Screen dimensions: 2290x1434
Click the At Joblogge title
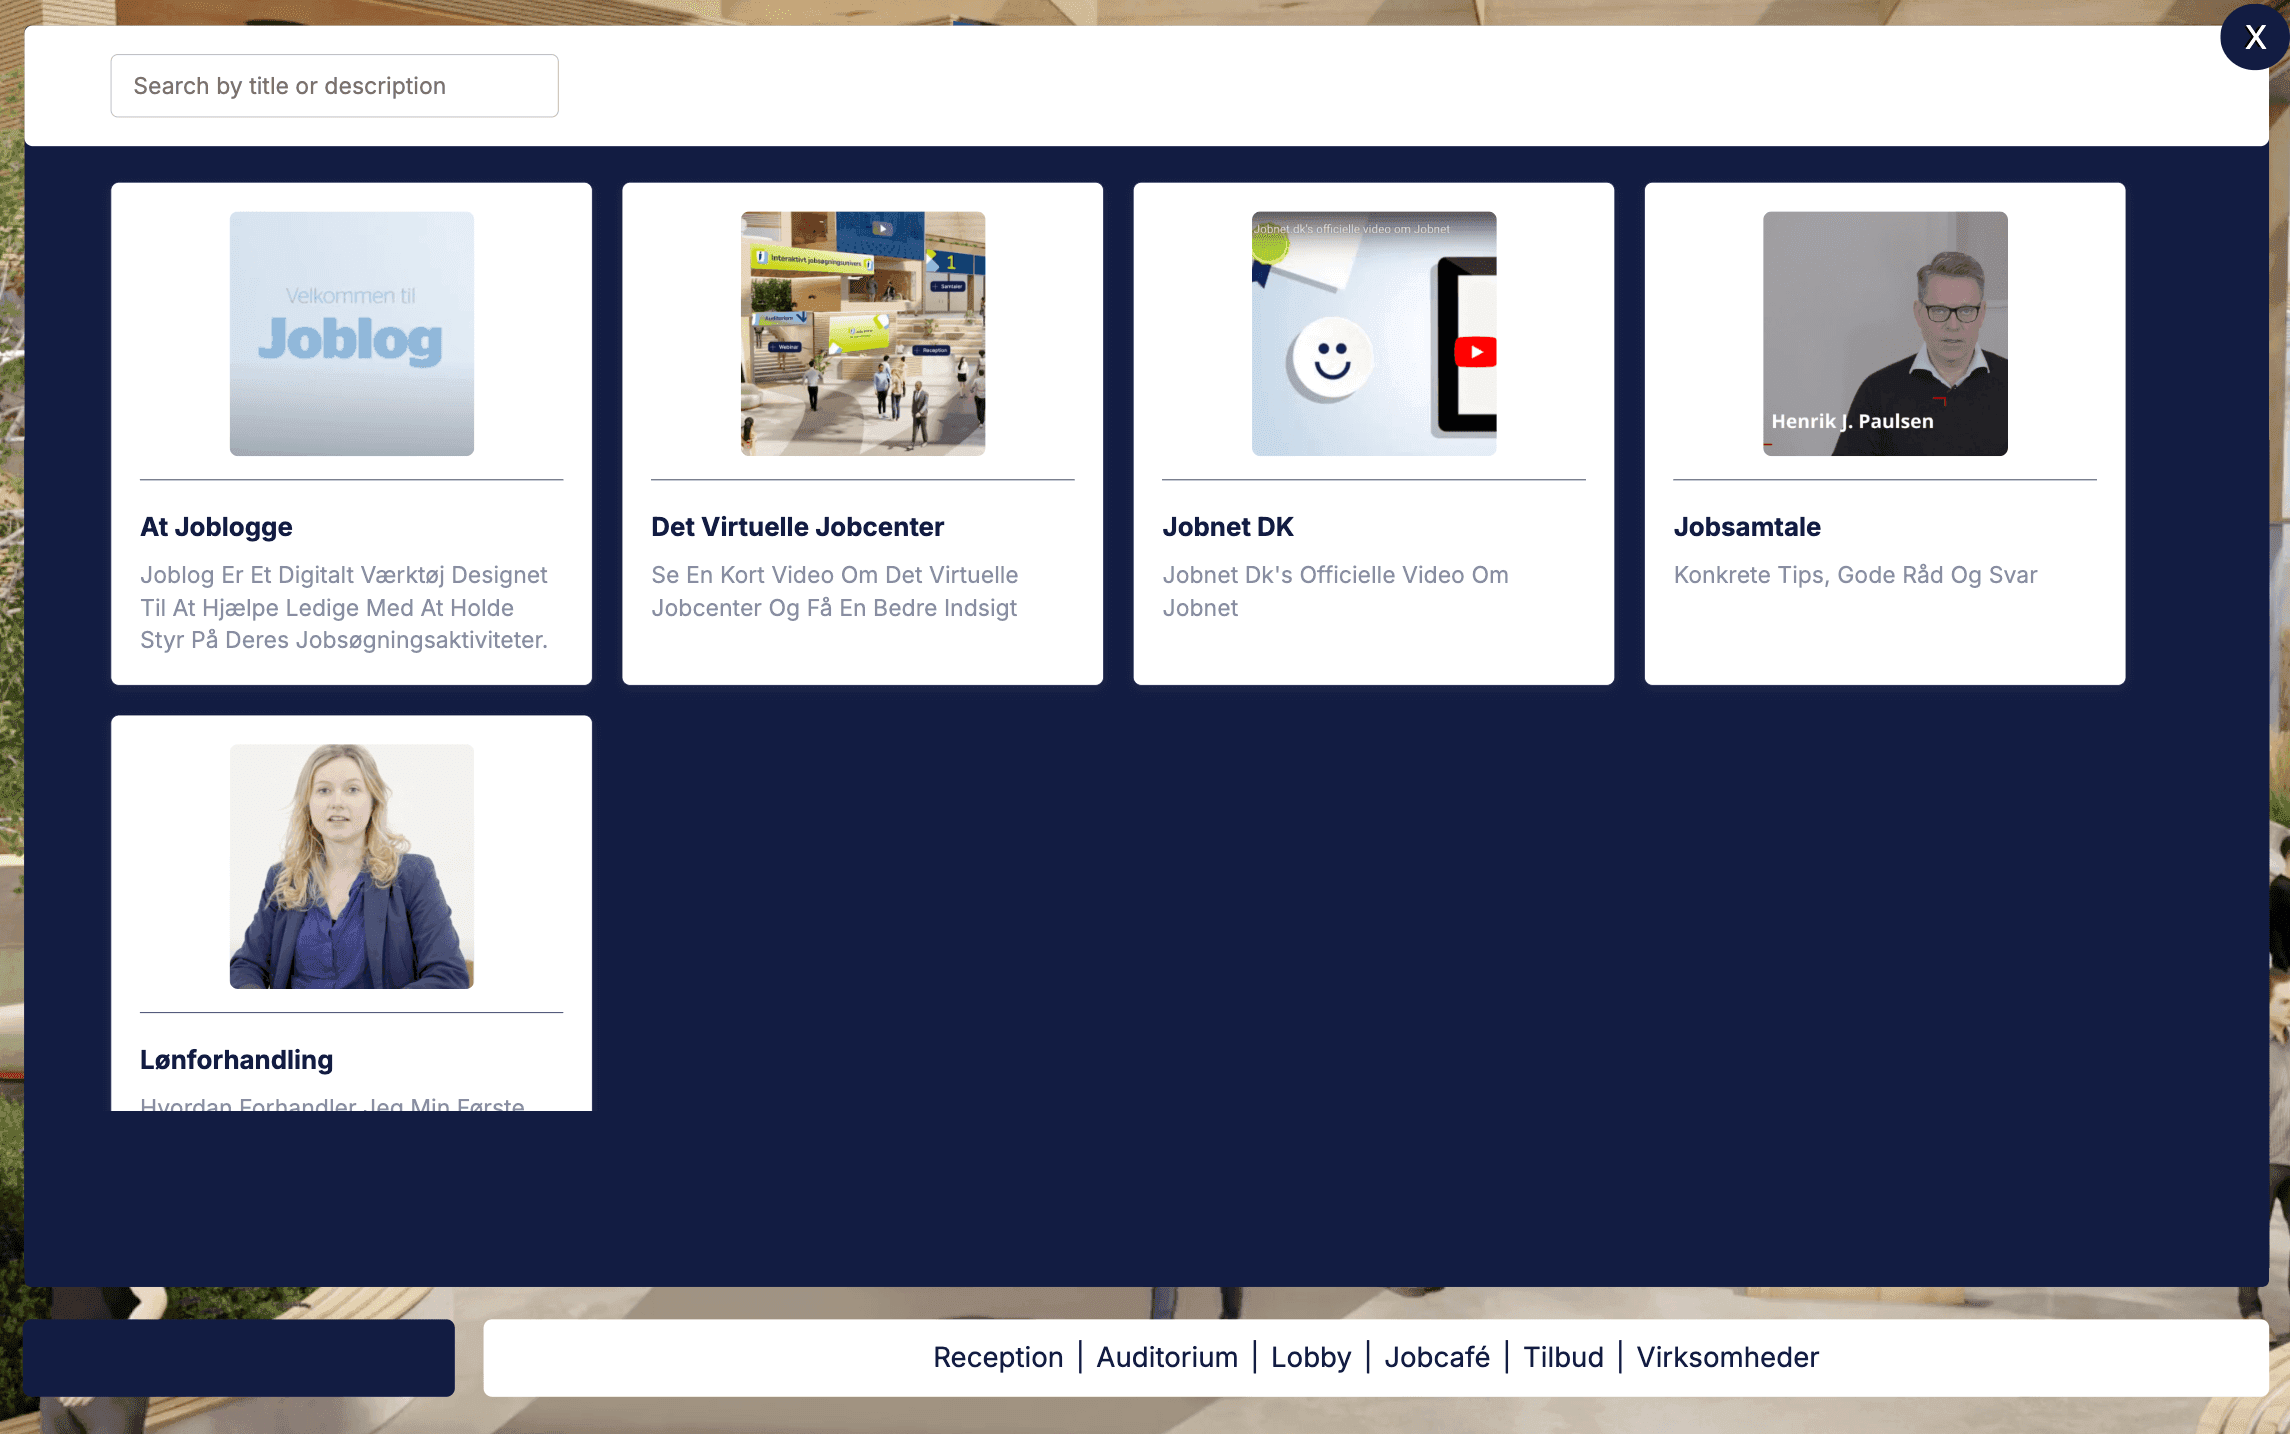pyautogui.click(x=216, y=527)
